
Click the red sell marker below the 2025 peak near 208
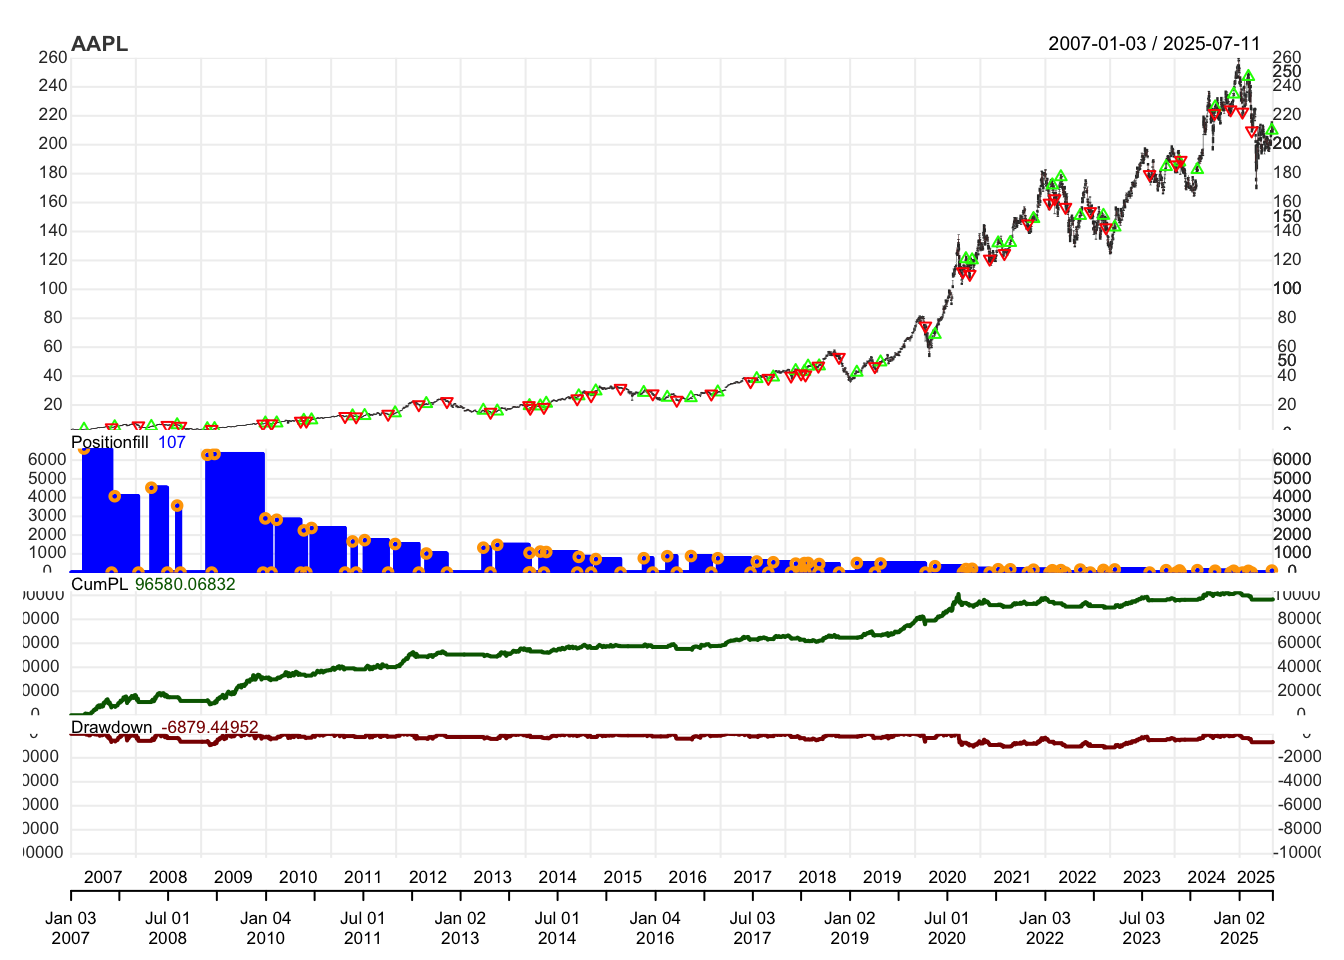tap(1252, 132)
